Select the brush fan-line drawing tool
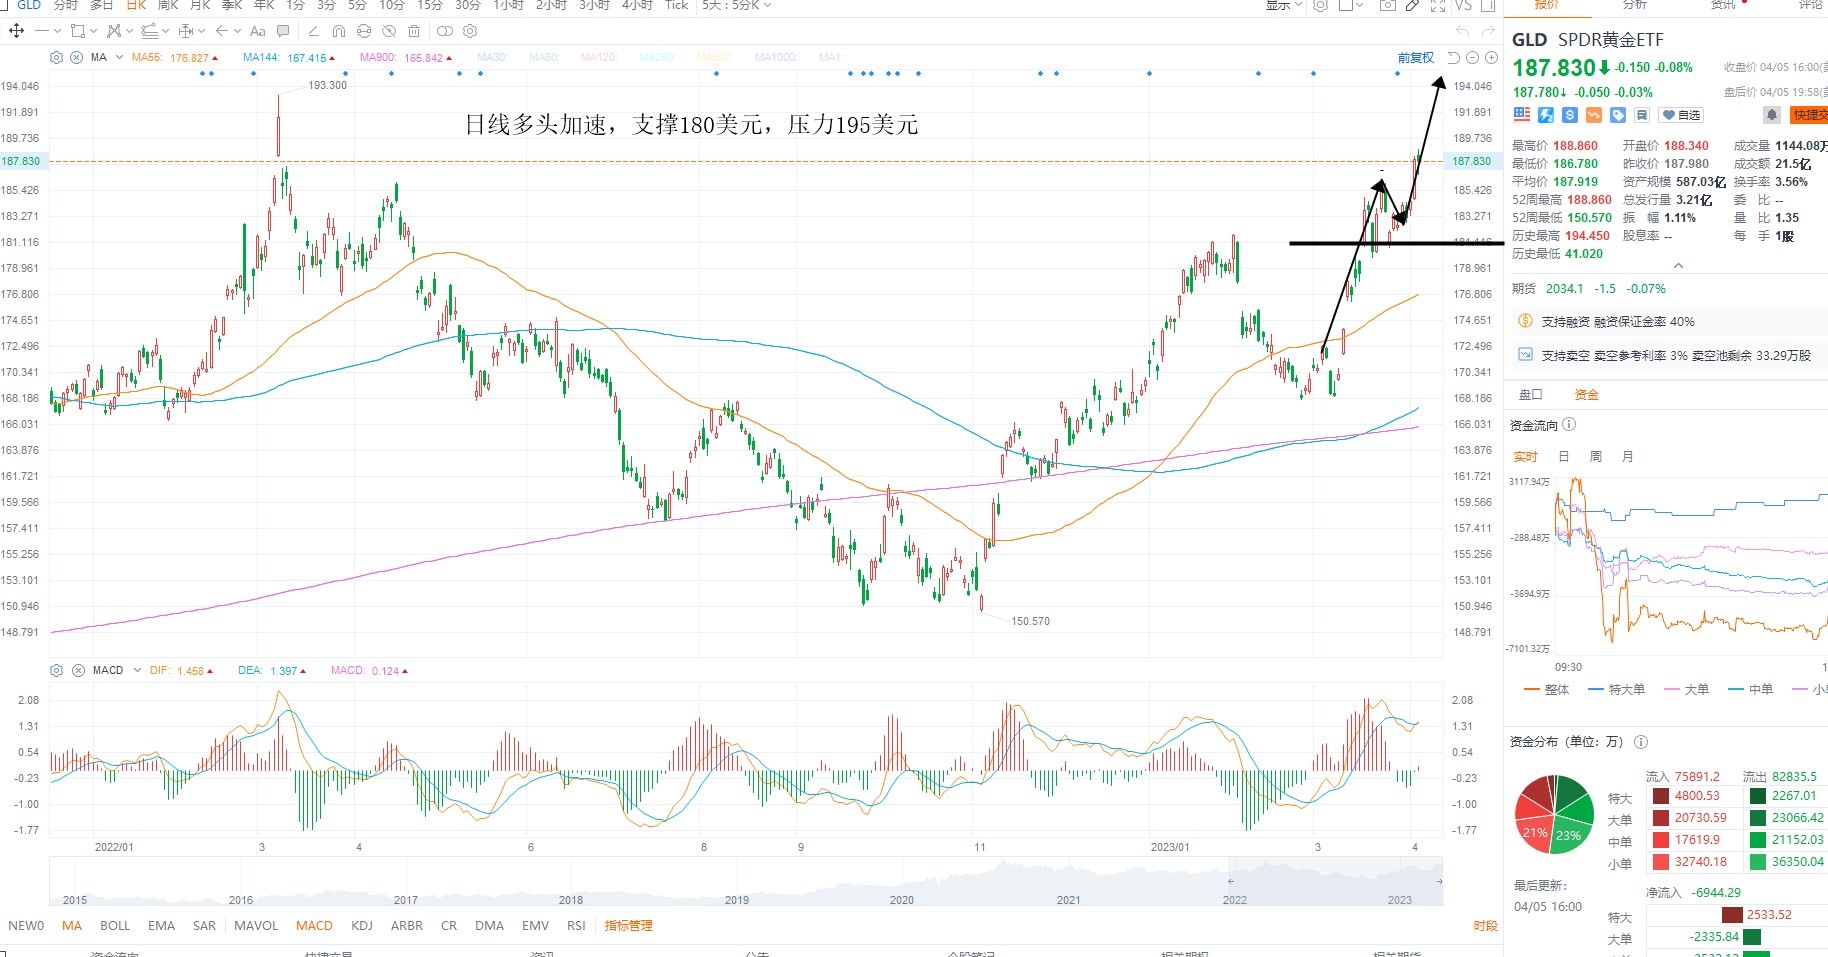The image size is (1828, 957). tap(150, 31)
